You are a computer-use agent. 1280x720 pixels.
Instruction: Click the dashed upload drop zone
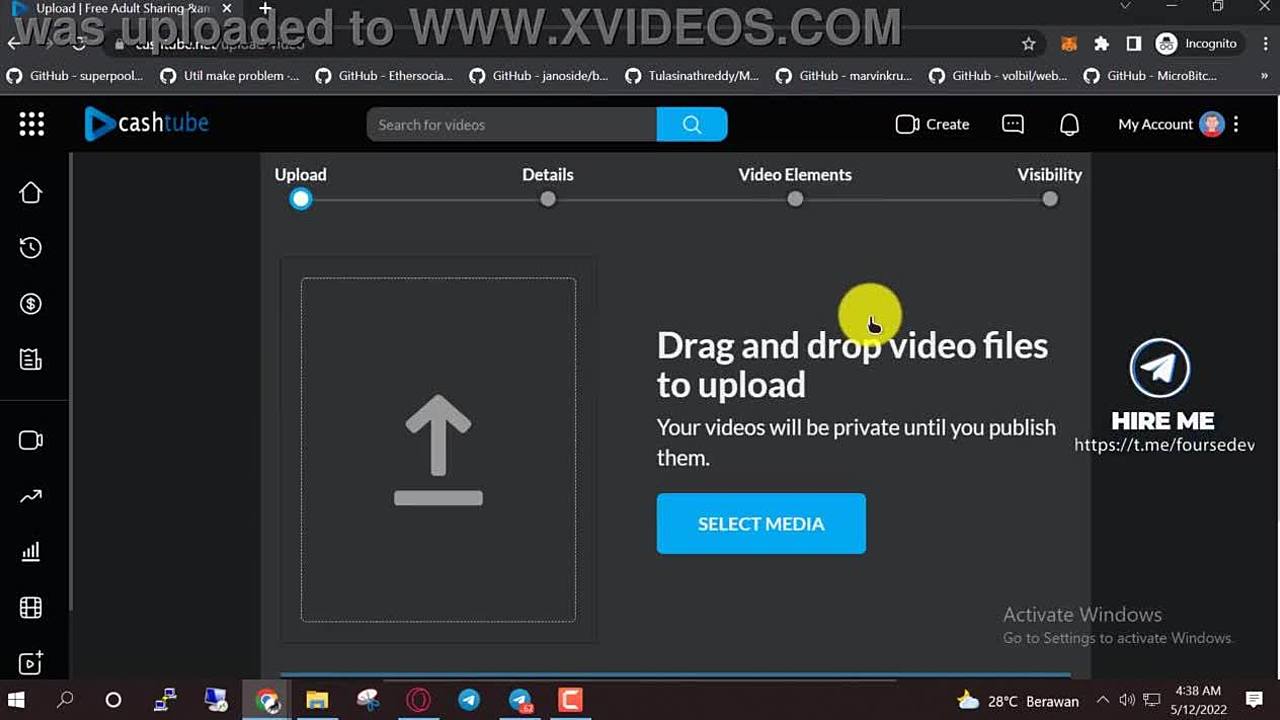pyautogui.click(x=438, y=450)
